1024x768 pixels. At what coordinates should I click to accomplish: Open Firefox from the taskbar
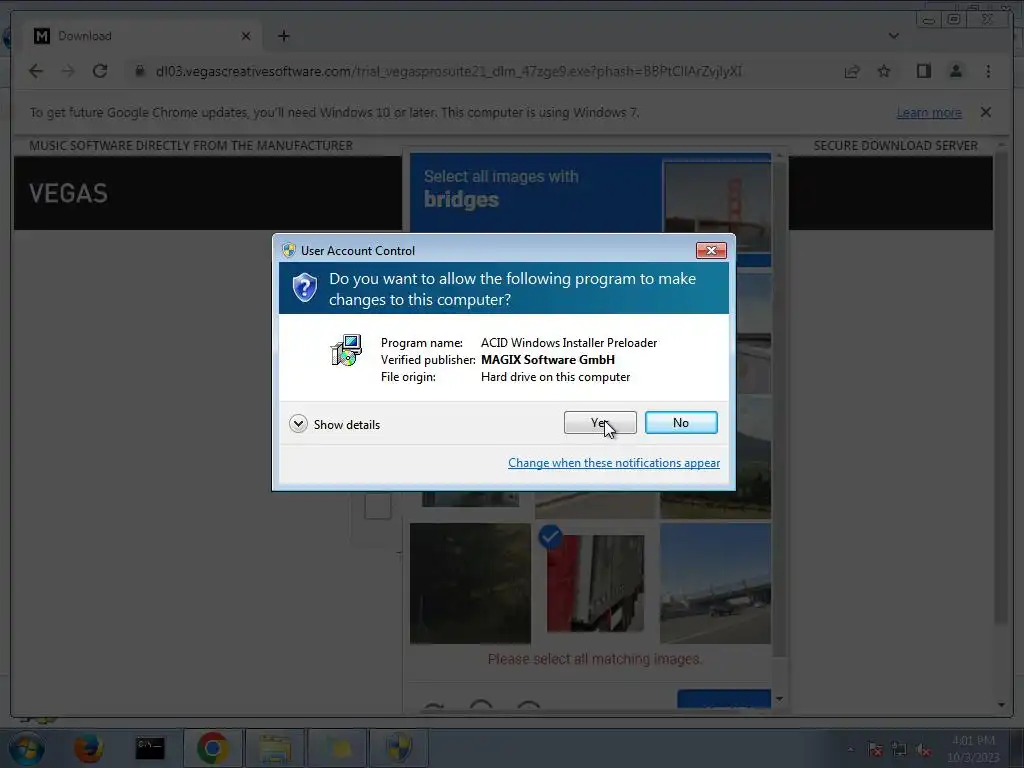click(x=88, y=748)
